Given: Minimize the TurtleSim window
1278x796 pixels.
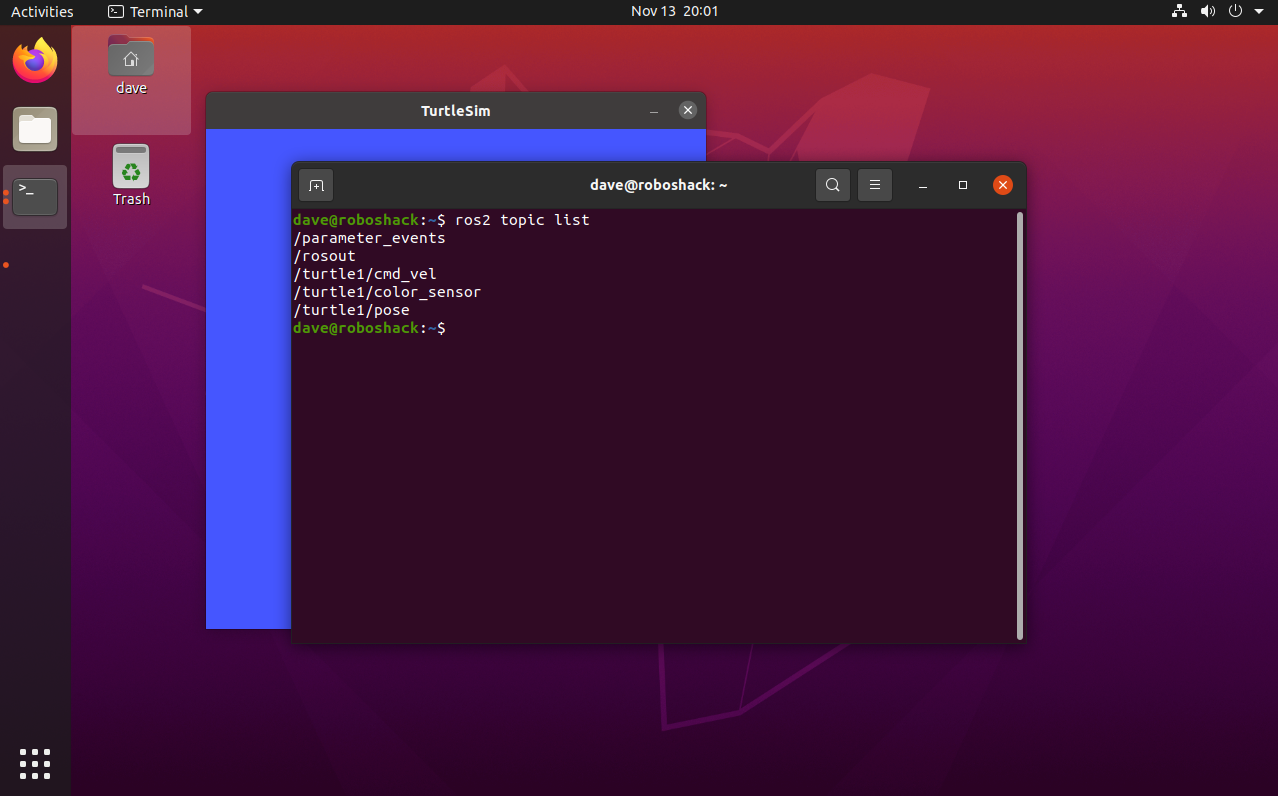Looking at the screenshot, I should 653,111.
